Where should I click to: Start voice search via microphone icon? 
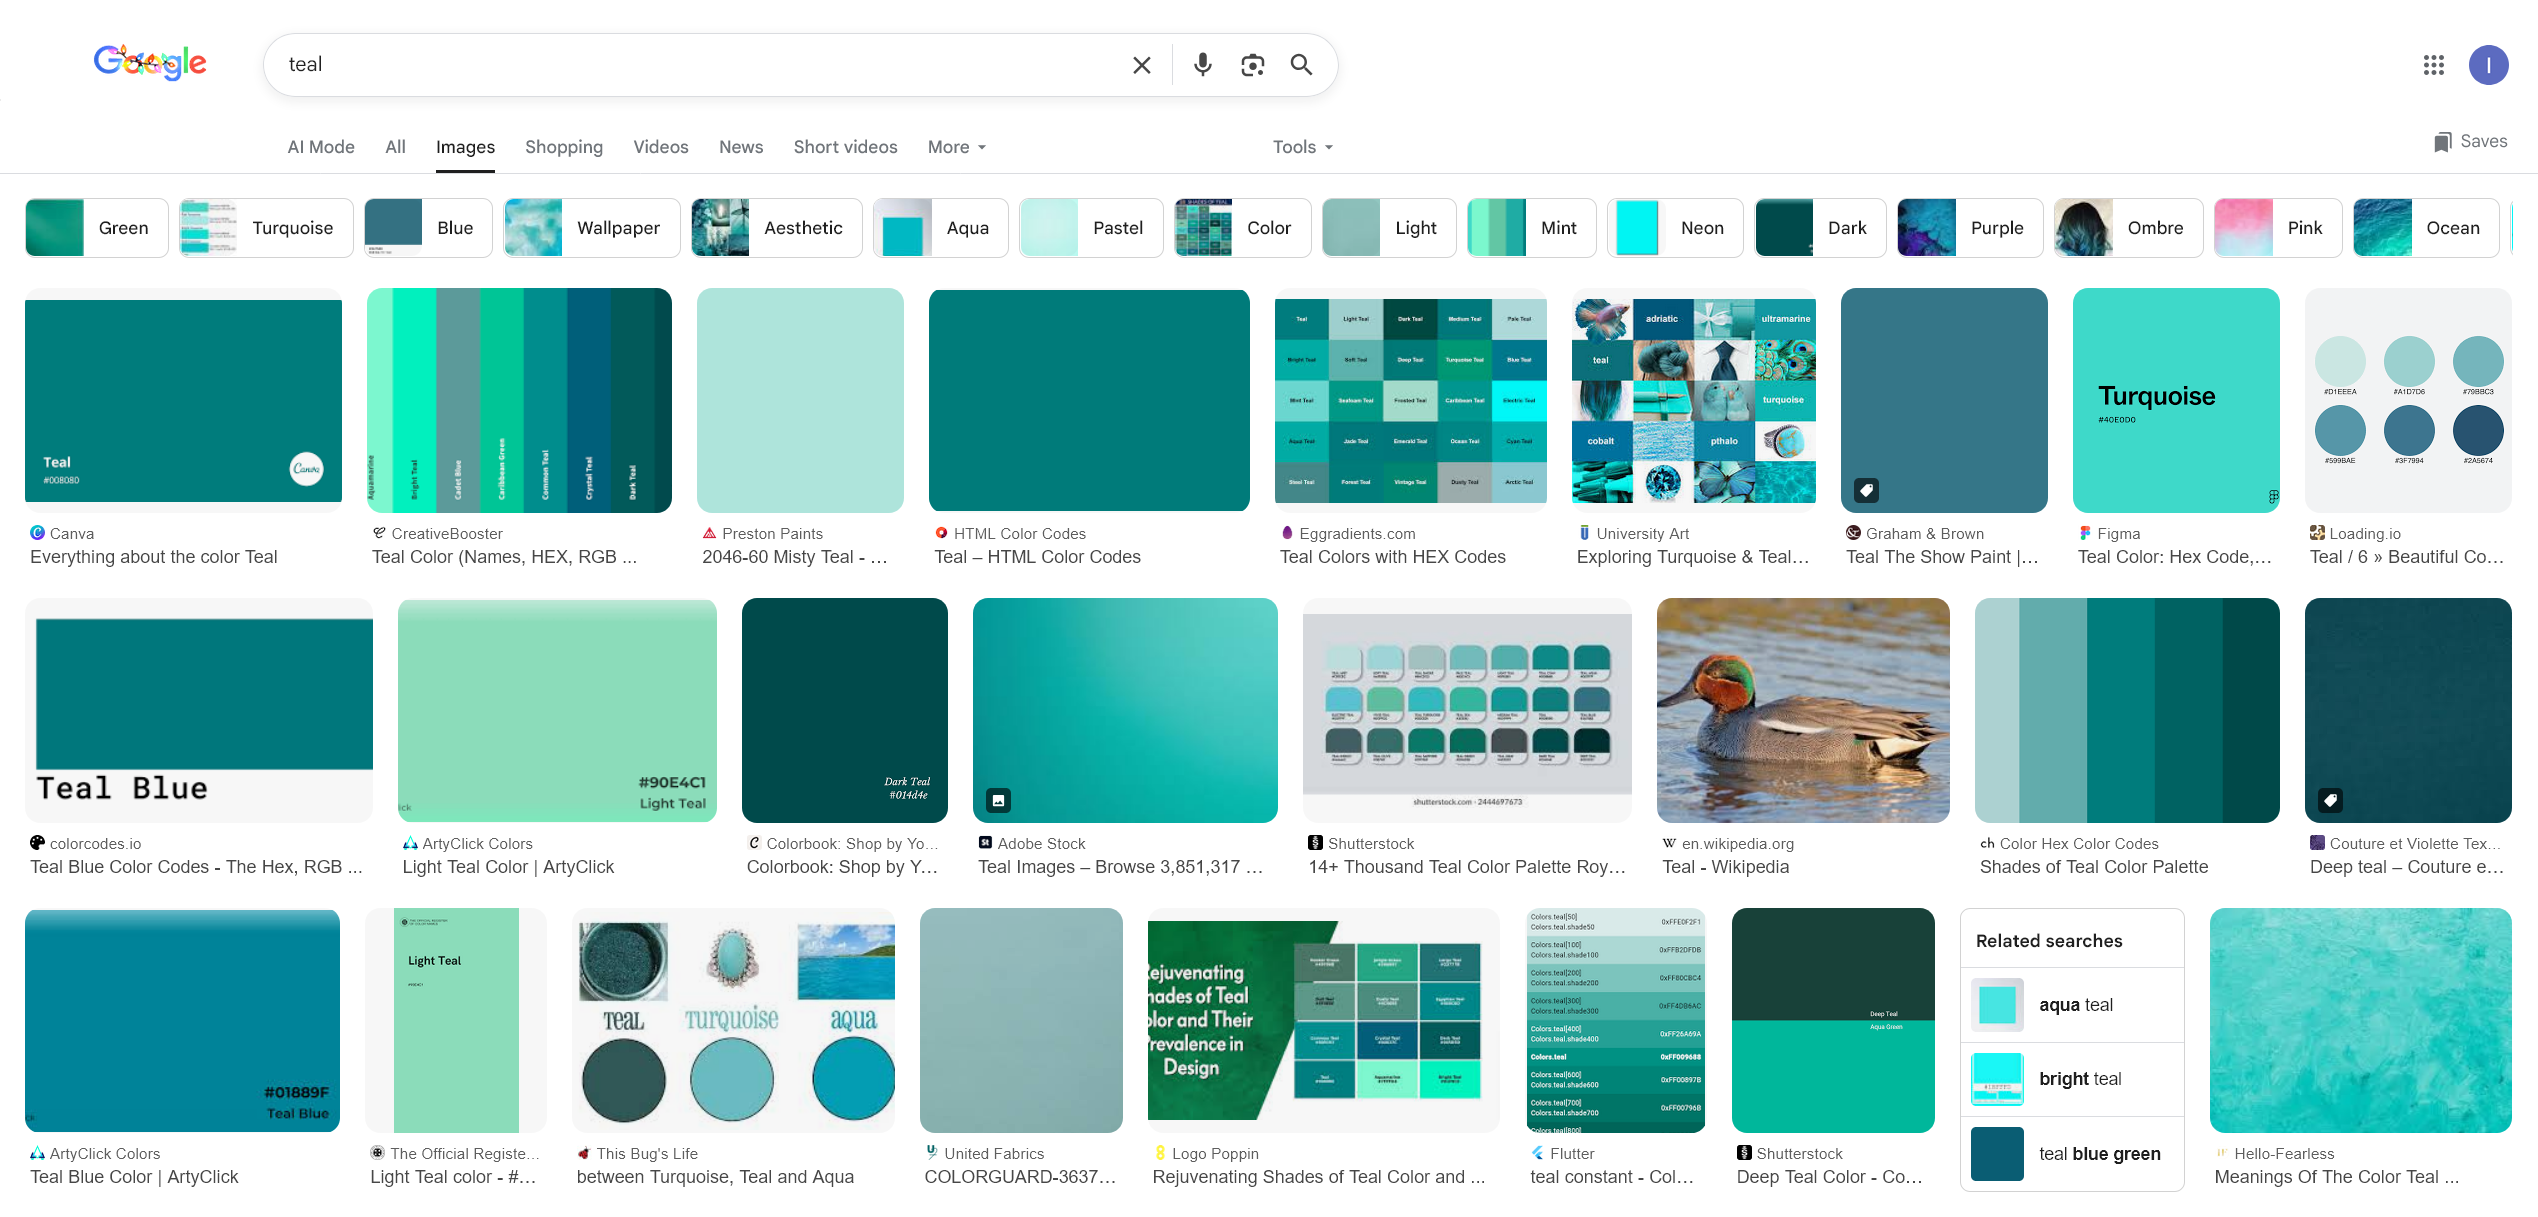[x=1202, y=65]
